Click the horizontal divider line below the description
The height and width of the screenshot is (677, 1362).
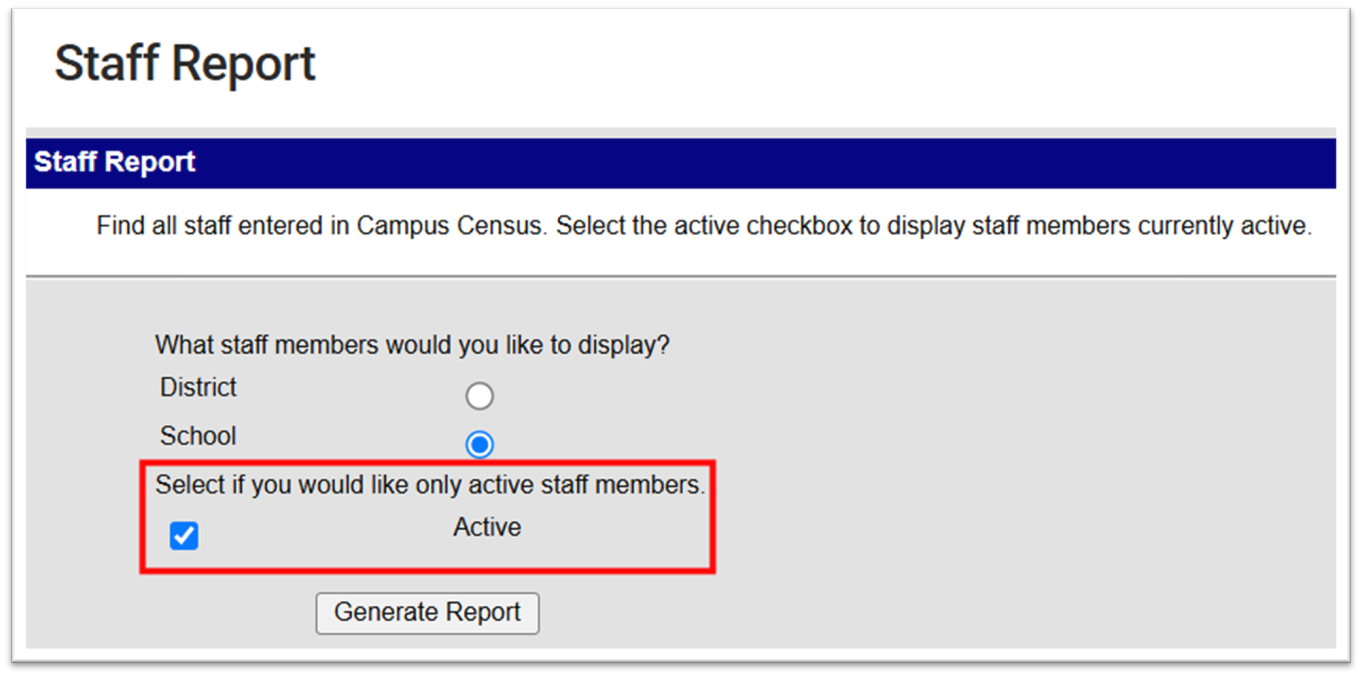(680, 276)
